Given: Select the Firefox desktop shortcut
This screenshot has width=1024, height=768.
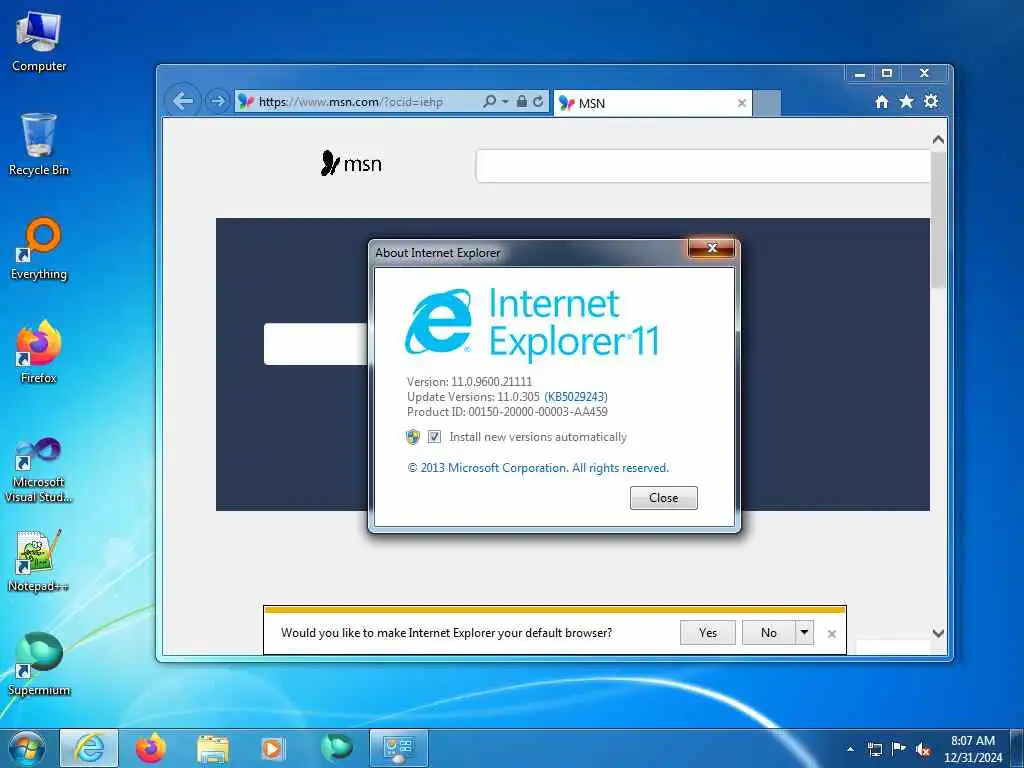Looking at the screenshot, I should 39,353.
